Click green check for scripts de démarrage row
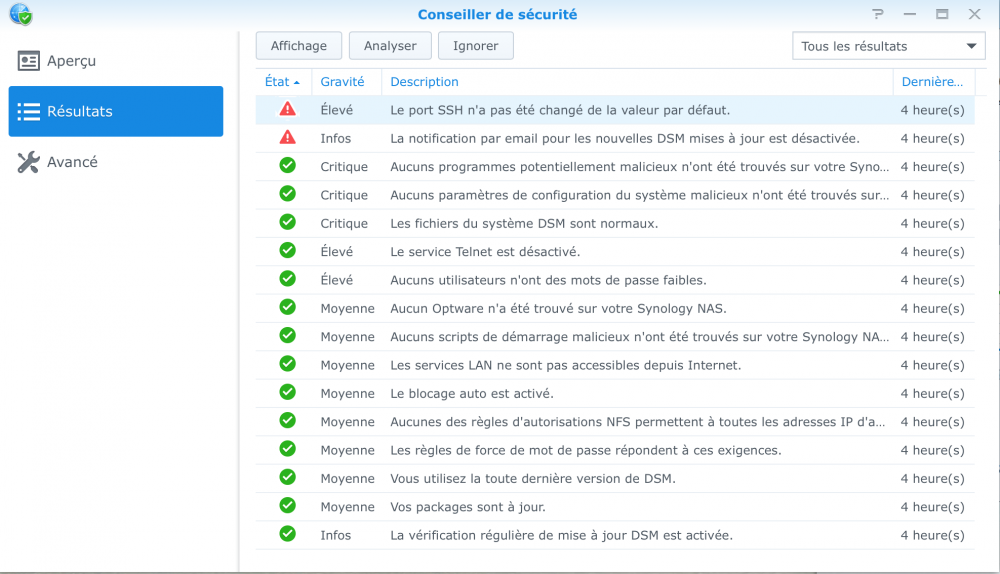The width and height of the screenshot is (1000, 574). pos(288,335)
